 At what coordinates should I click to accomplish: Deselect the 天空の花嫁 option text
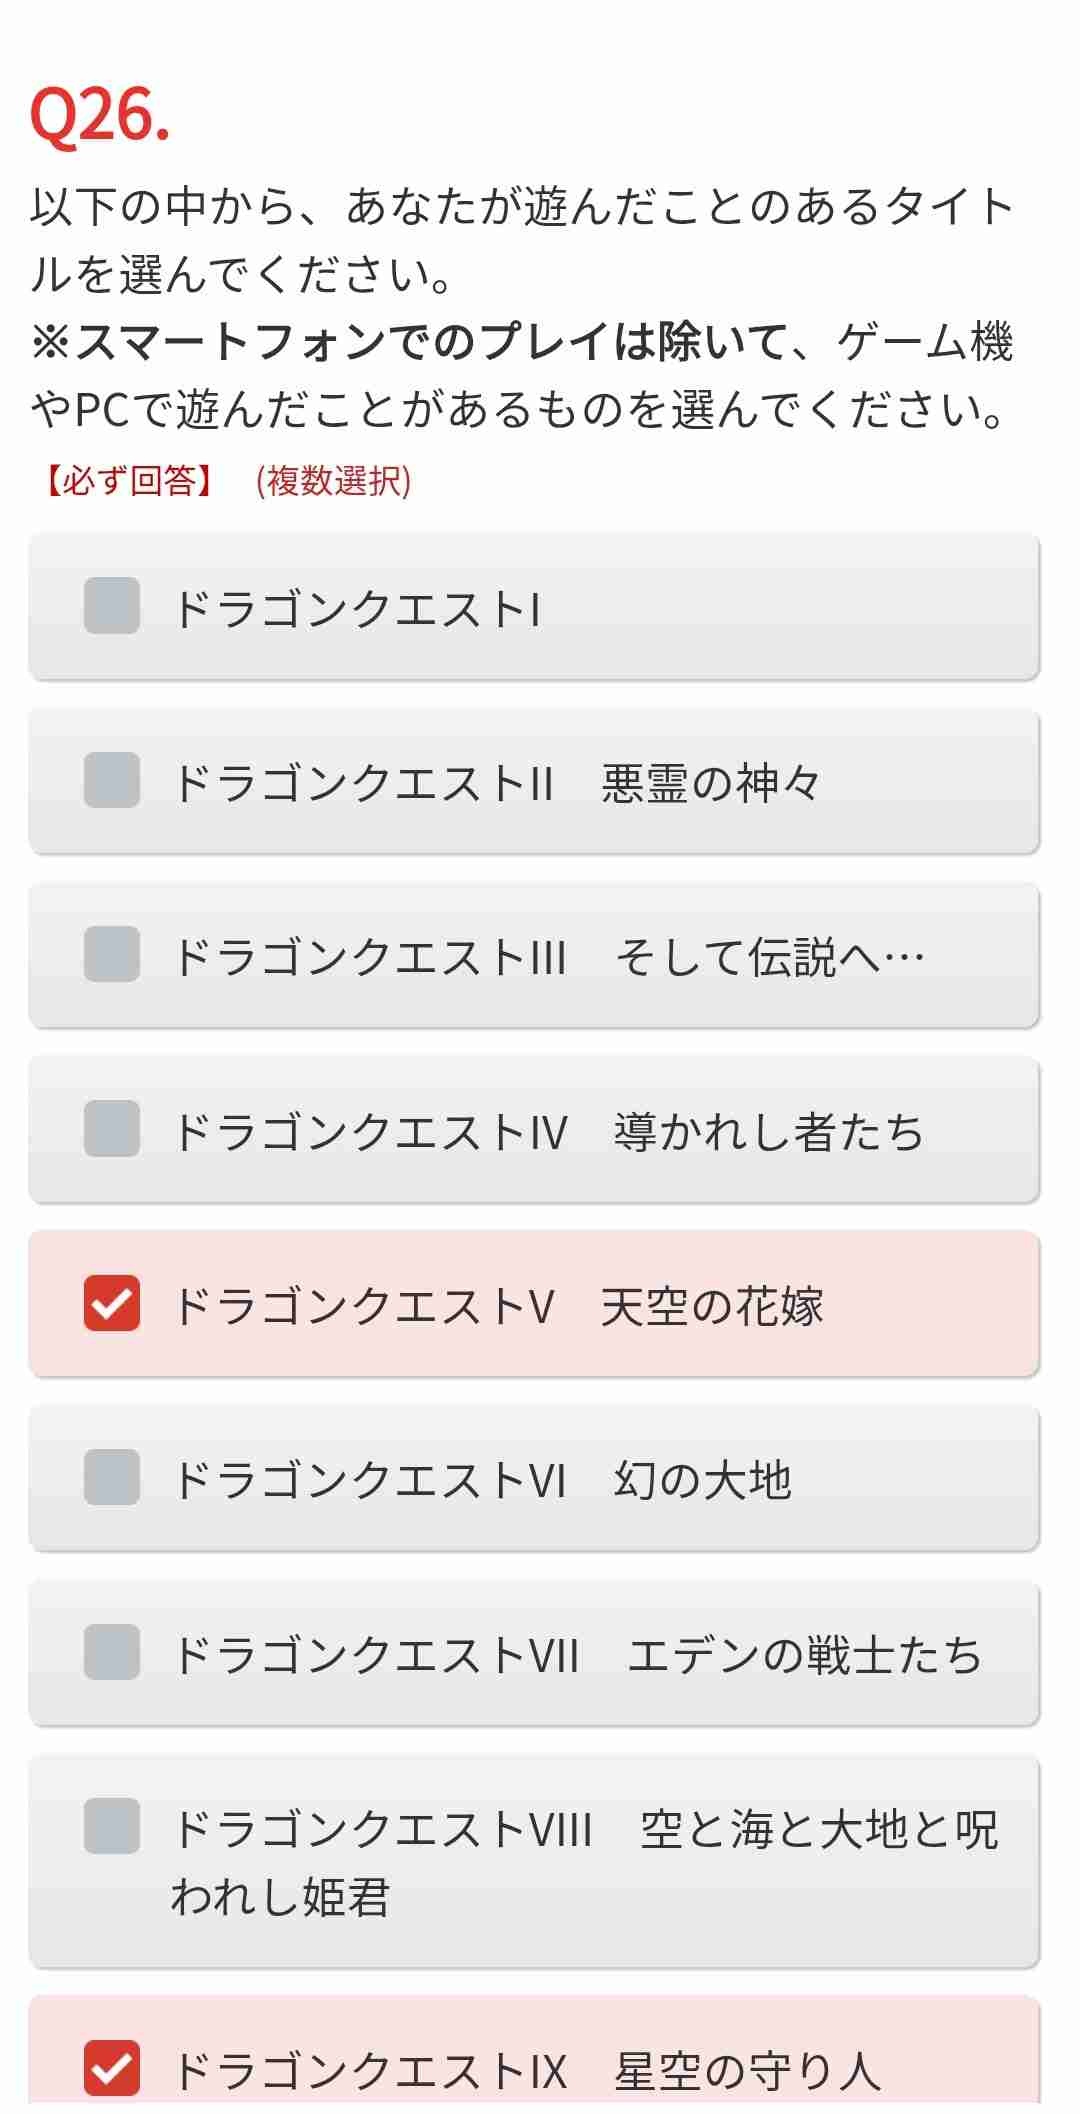coord(711,1306)
